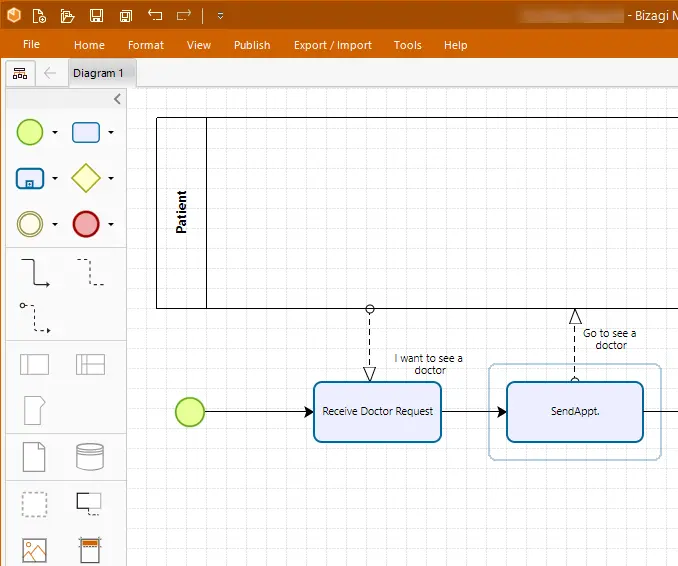This screenshot has height=566, width=678.
Task: Open the Publish menu
Action: (252, 45)
